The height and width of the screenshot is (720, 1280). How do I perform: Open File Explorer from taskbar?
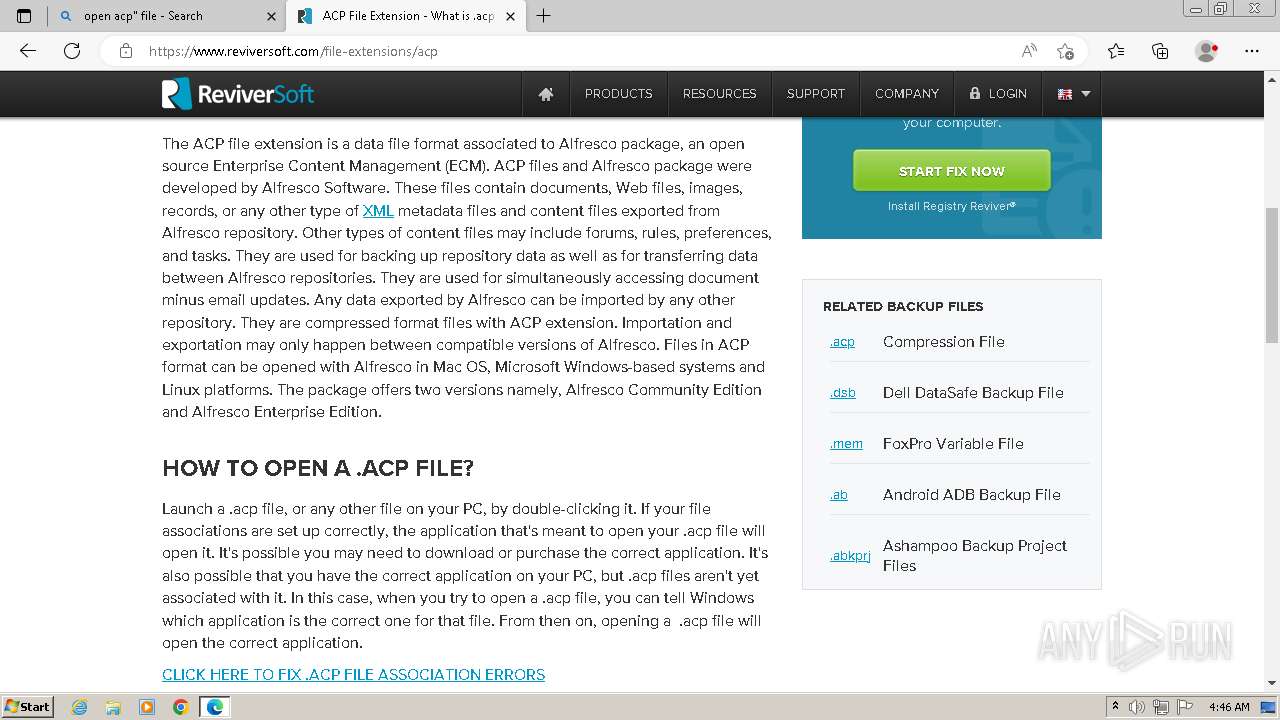pos(113,707)
